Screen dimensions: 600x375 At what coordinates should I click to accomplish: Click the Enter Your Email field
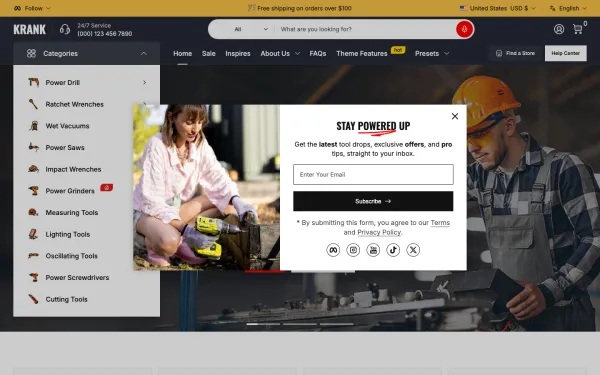pyautogui.click(x=373, y=174)
